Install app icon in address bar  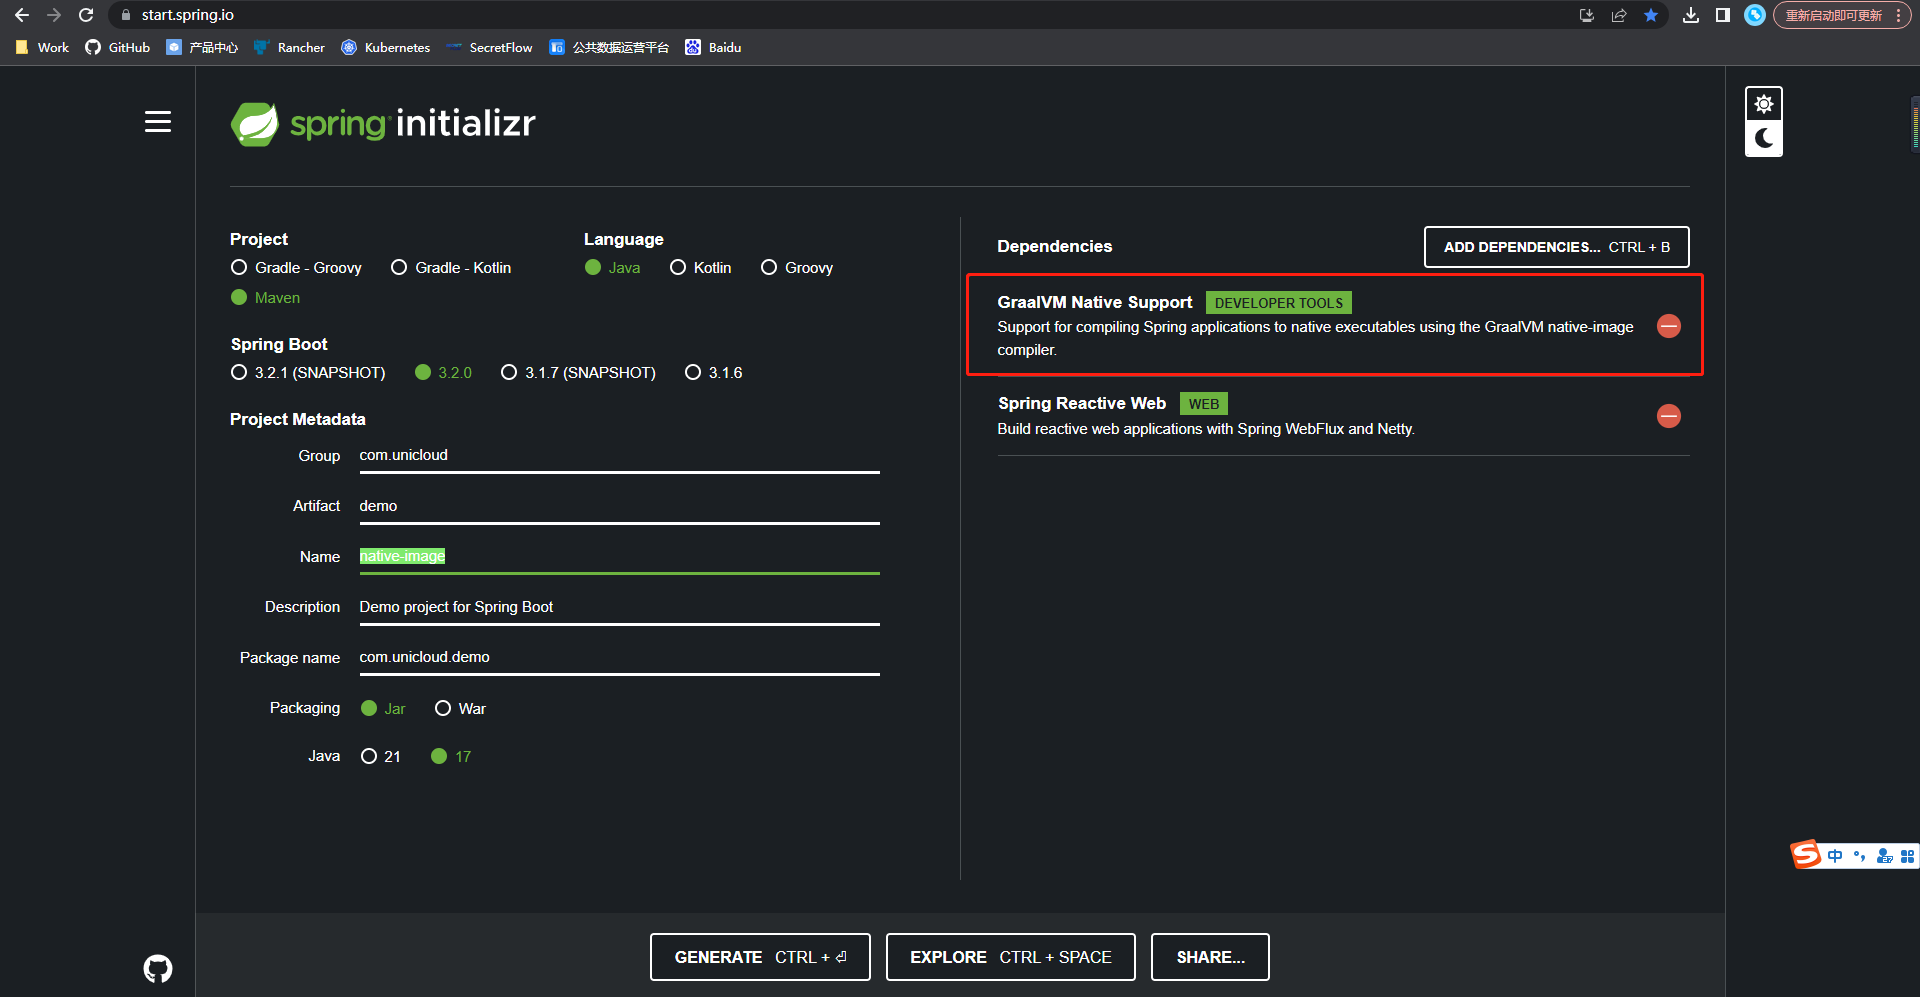[x=1587, y=15]
